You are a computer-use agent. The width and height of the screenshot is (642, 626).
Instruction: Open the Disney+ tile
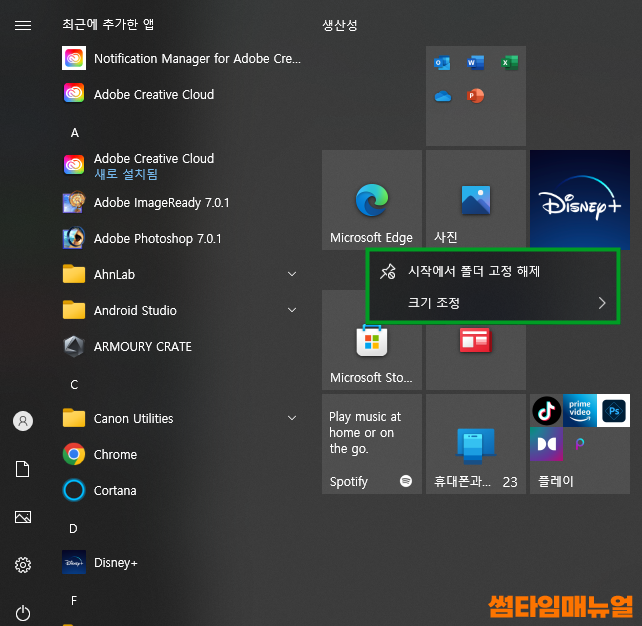(x=580, y=199)
